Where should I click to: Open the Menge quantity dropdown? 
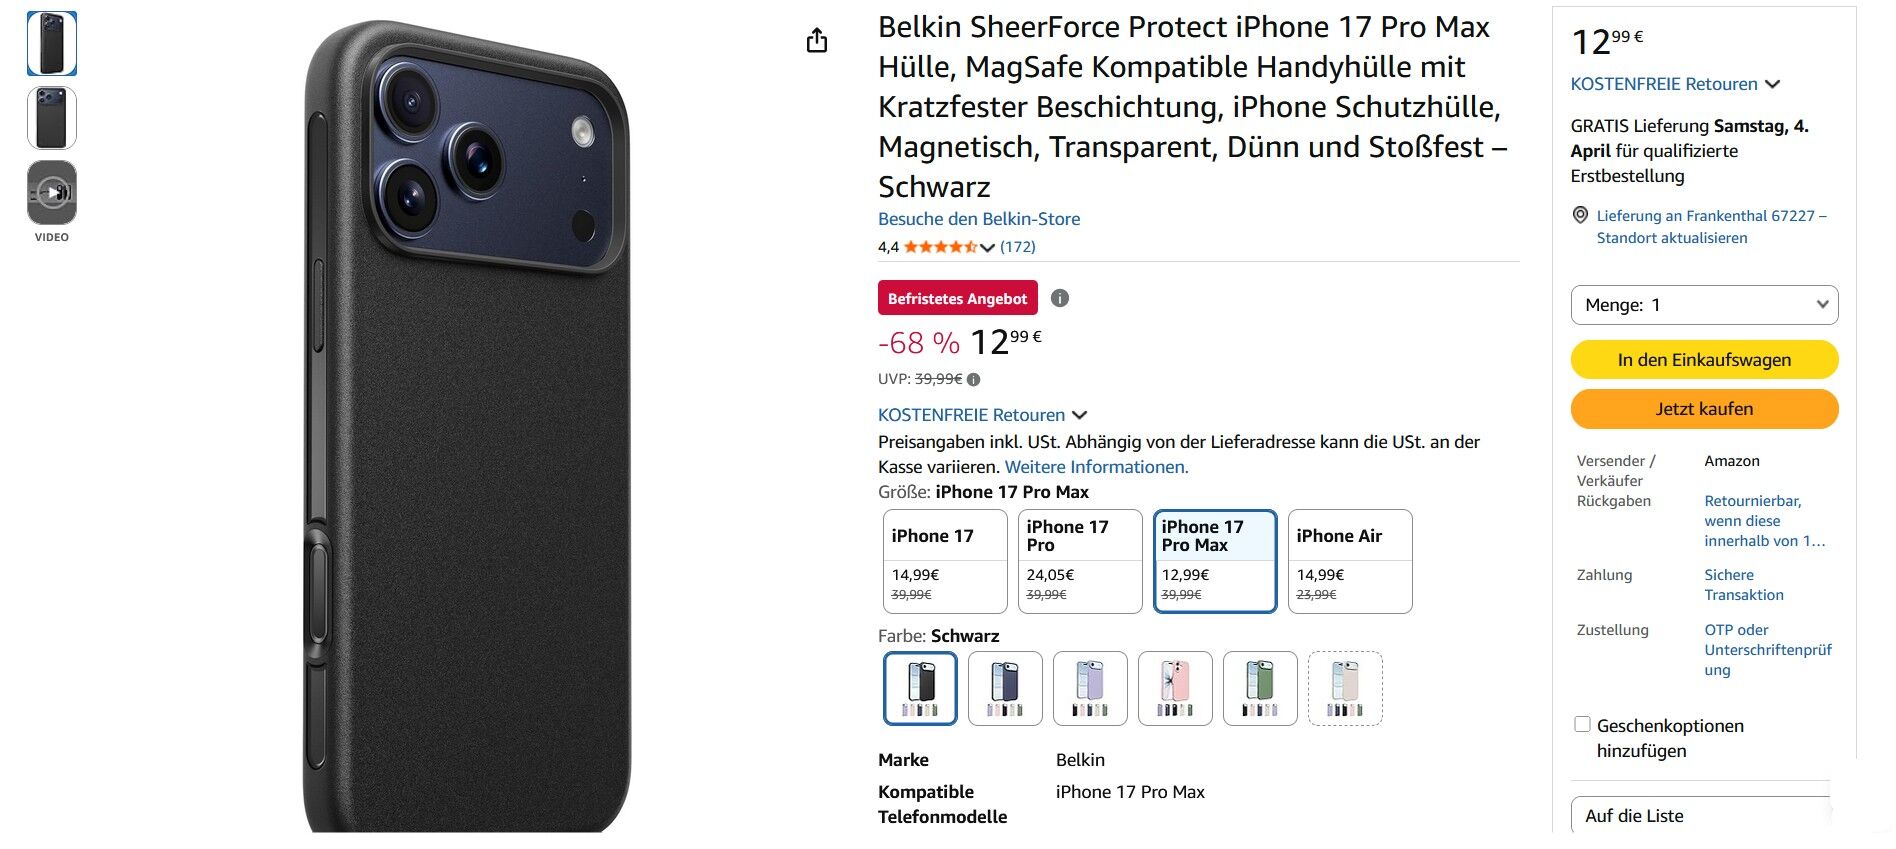pyautogui.click(x=1704, y=305)
